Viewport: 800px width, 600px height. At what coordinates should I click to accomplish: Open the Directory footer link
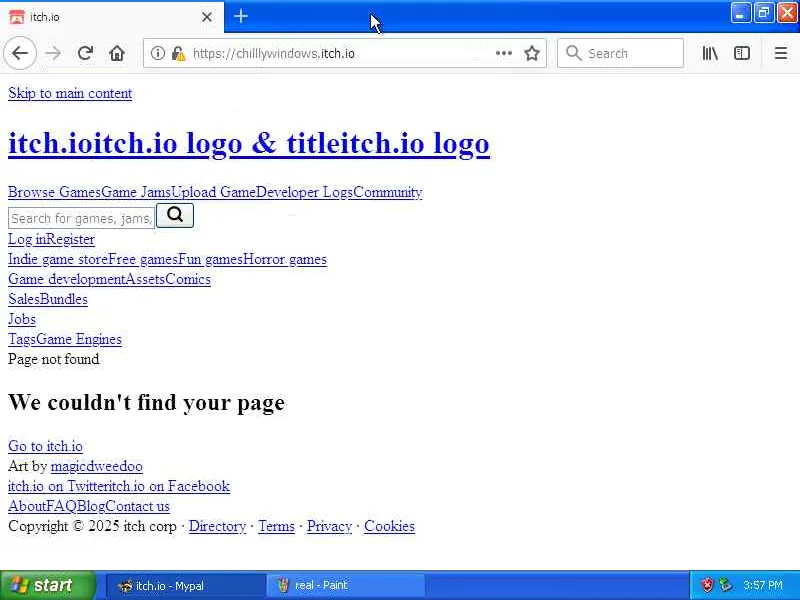coord(217,526)
